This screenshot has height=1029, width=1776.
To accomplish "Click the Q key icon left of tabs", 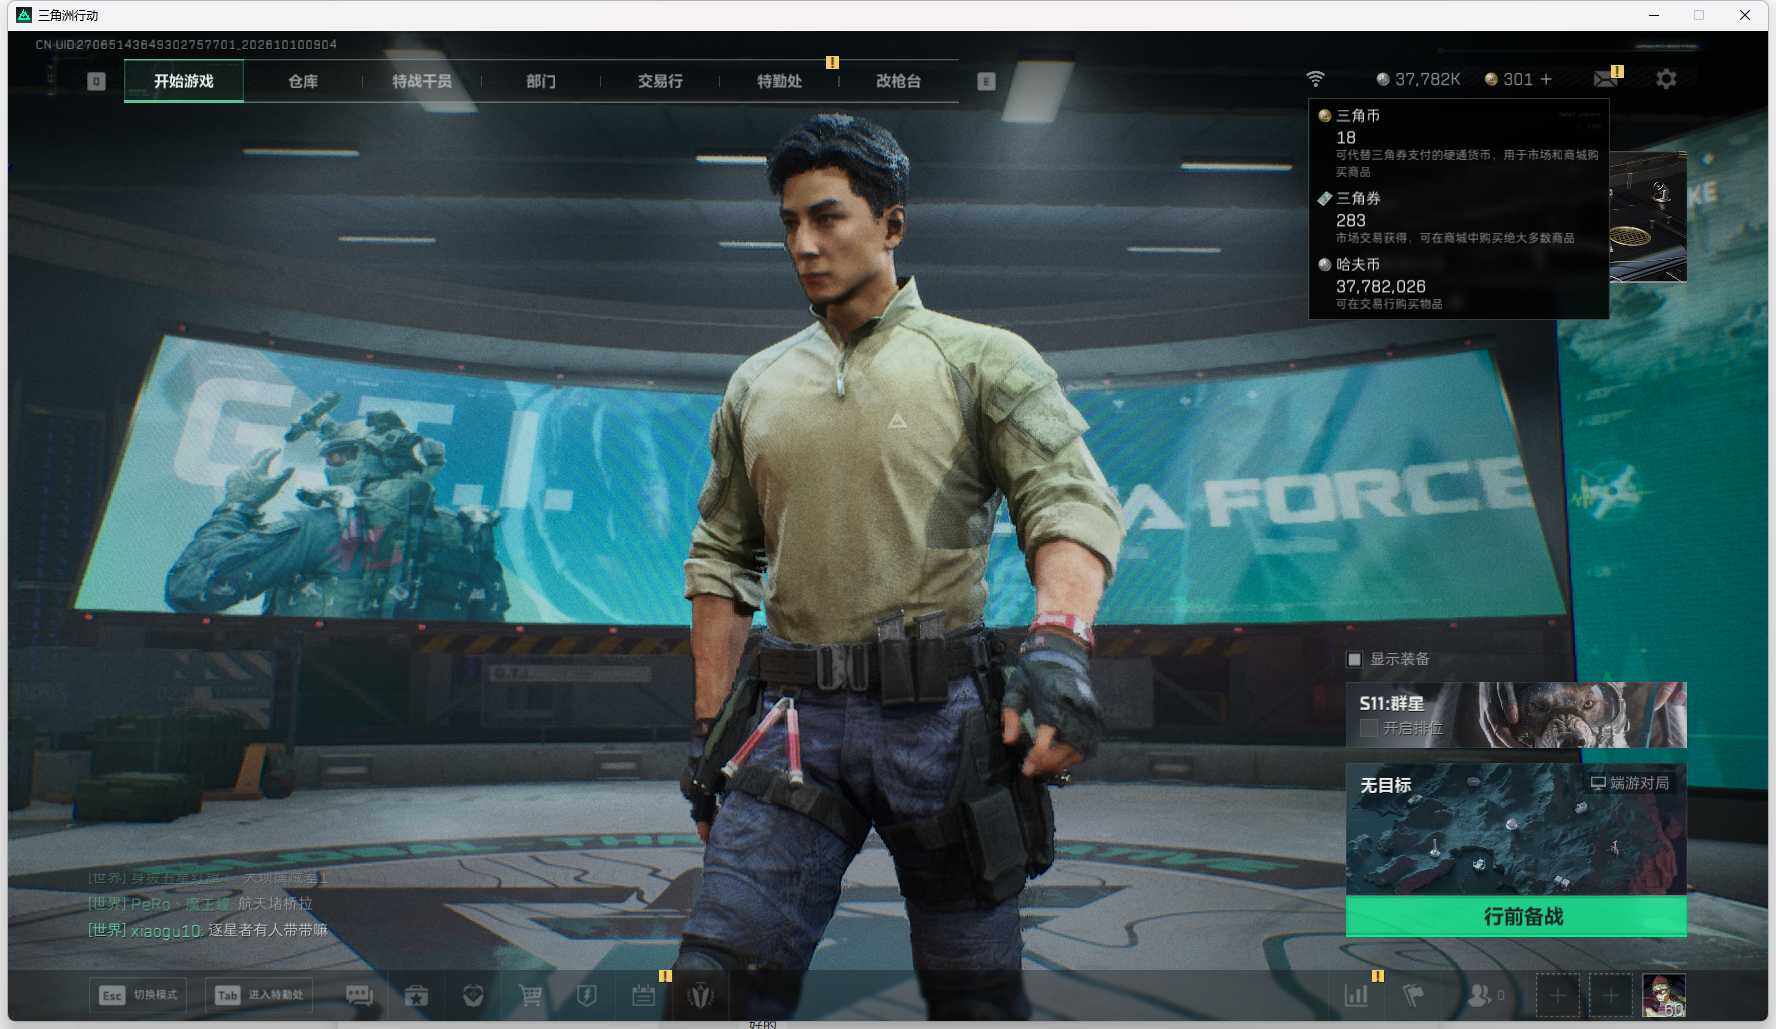I will point(96,81).
